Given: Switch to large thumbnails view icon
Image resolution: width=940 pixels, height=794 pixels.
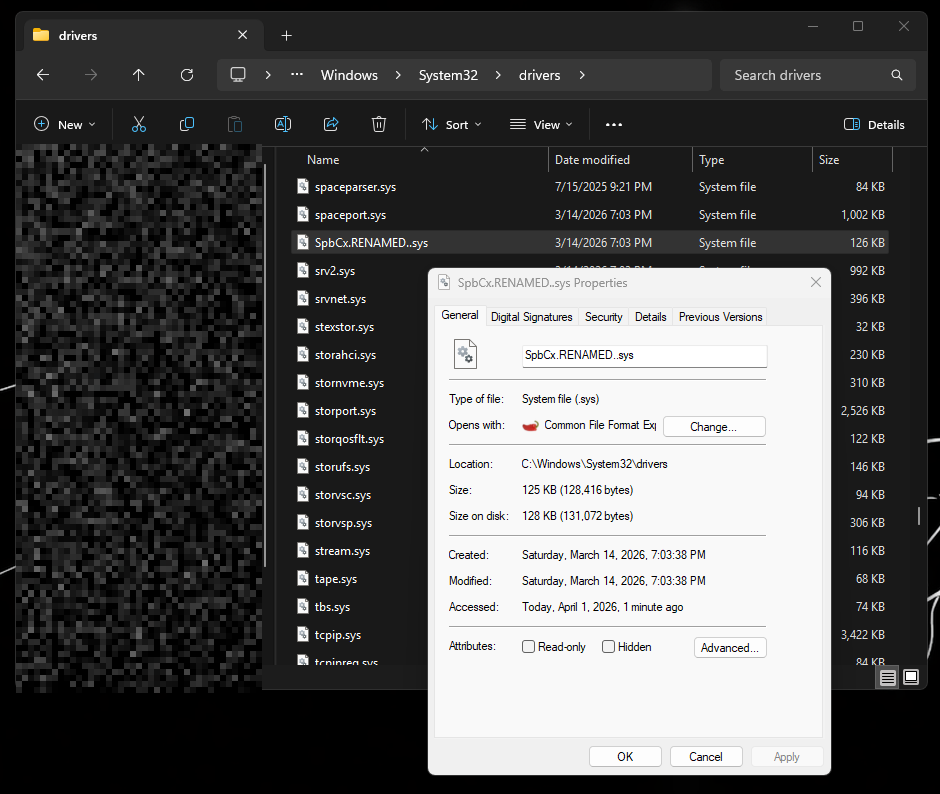Looking at the screenshot, I should coord(911,677).
